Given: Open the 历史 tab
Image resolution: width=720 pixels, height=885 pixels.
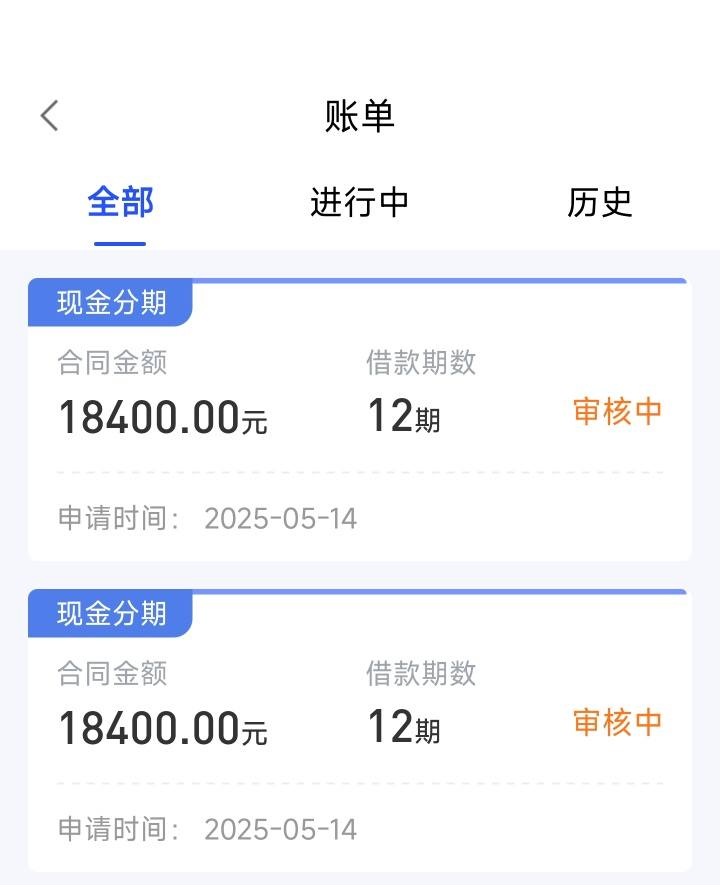Looking at the screenshot, I should pos(599,202).
